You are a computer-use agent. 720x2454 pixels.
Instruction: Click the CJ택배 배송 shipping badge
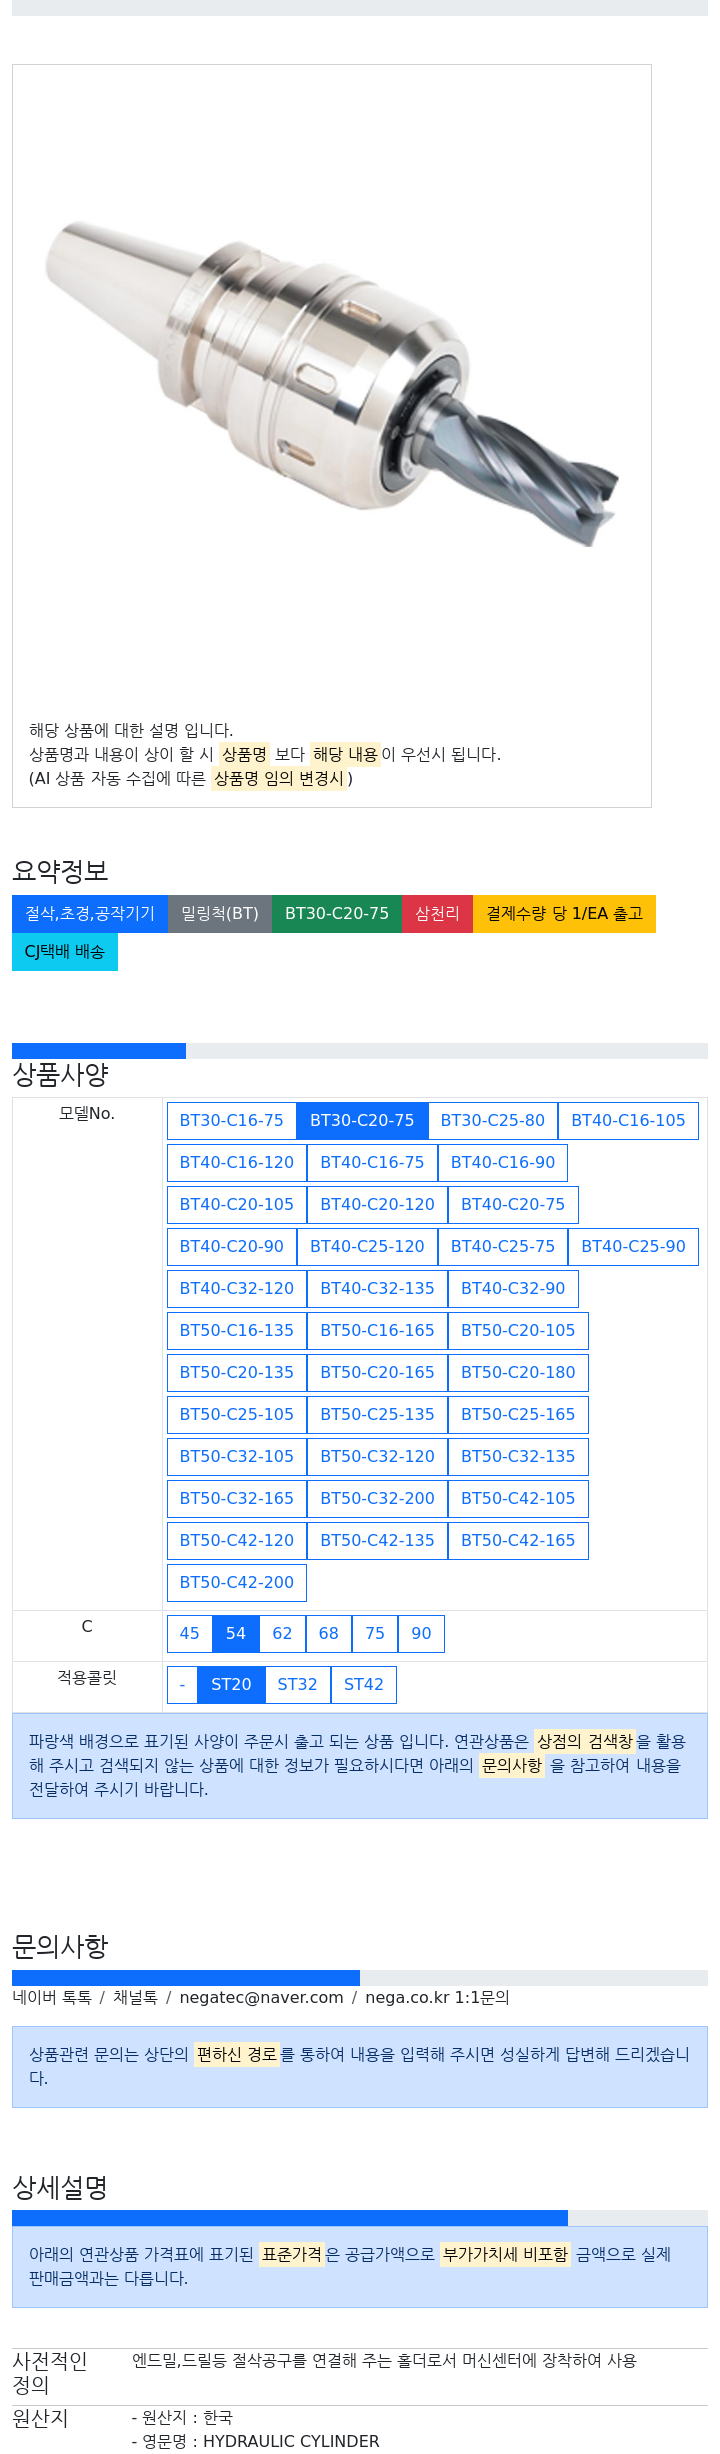[x=65, y=951]
